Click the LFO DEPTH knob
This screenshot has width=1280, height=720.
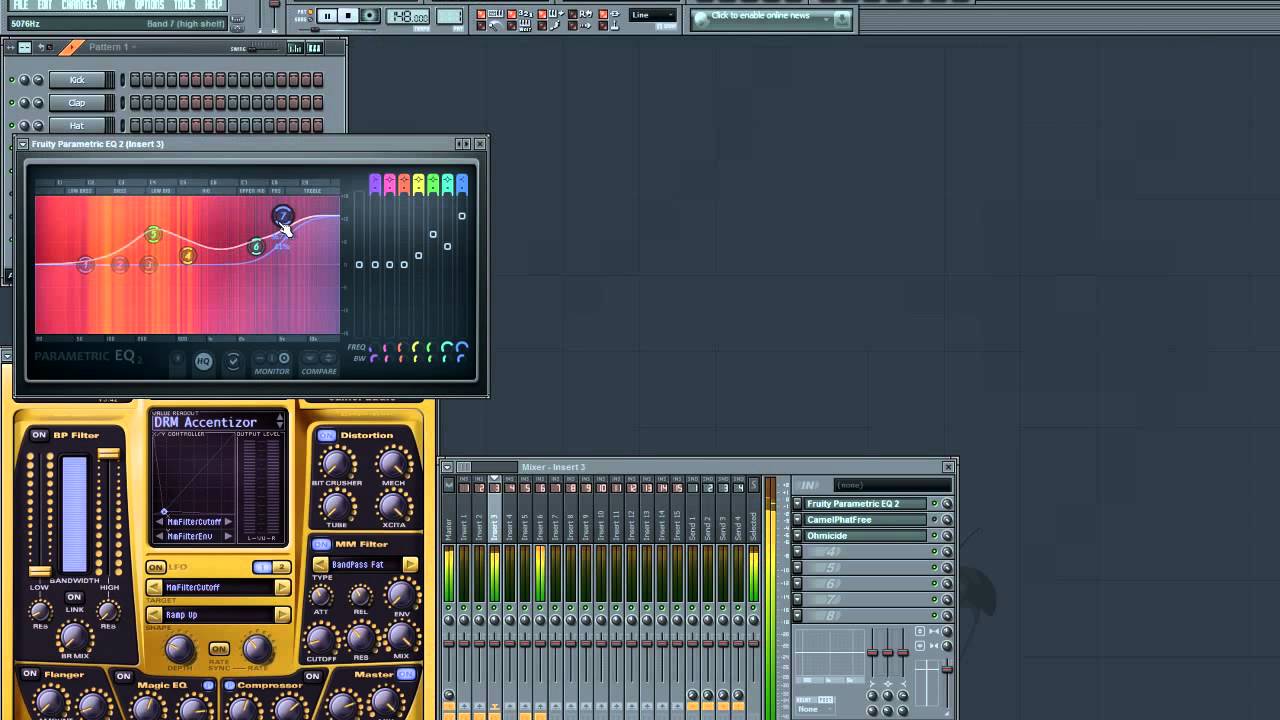pyautogui.click(x=179, y=649)
